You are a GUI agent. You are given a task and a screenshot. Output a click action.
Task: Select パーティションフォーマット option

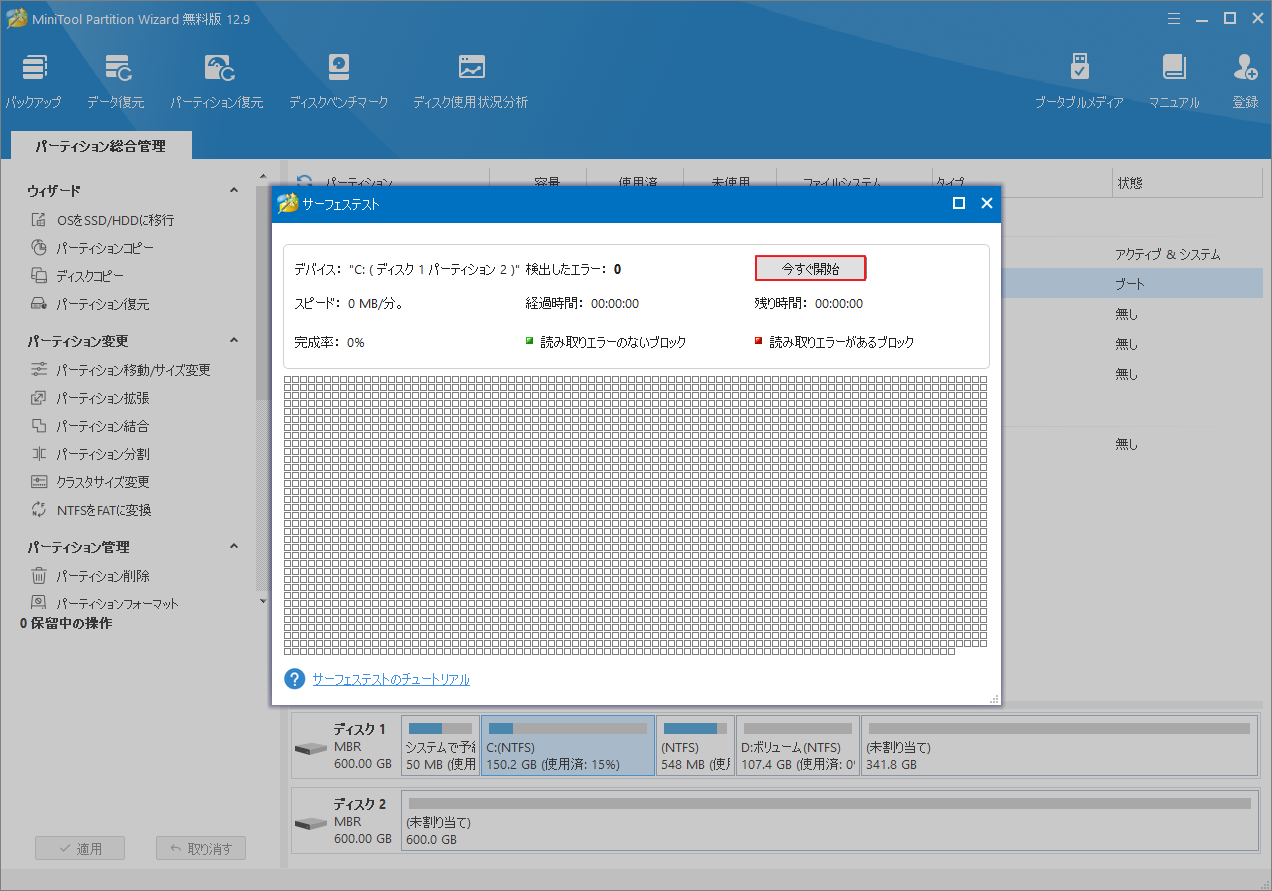[x=105, y=603]
